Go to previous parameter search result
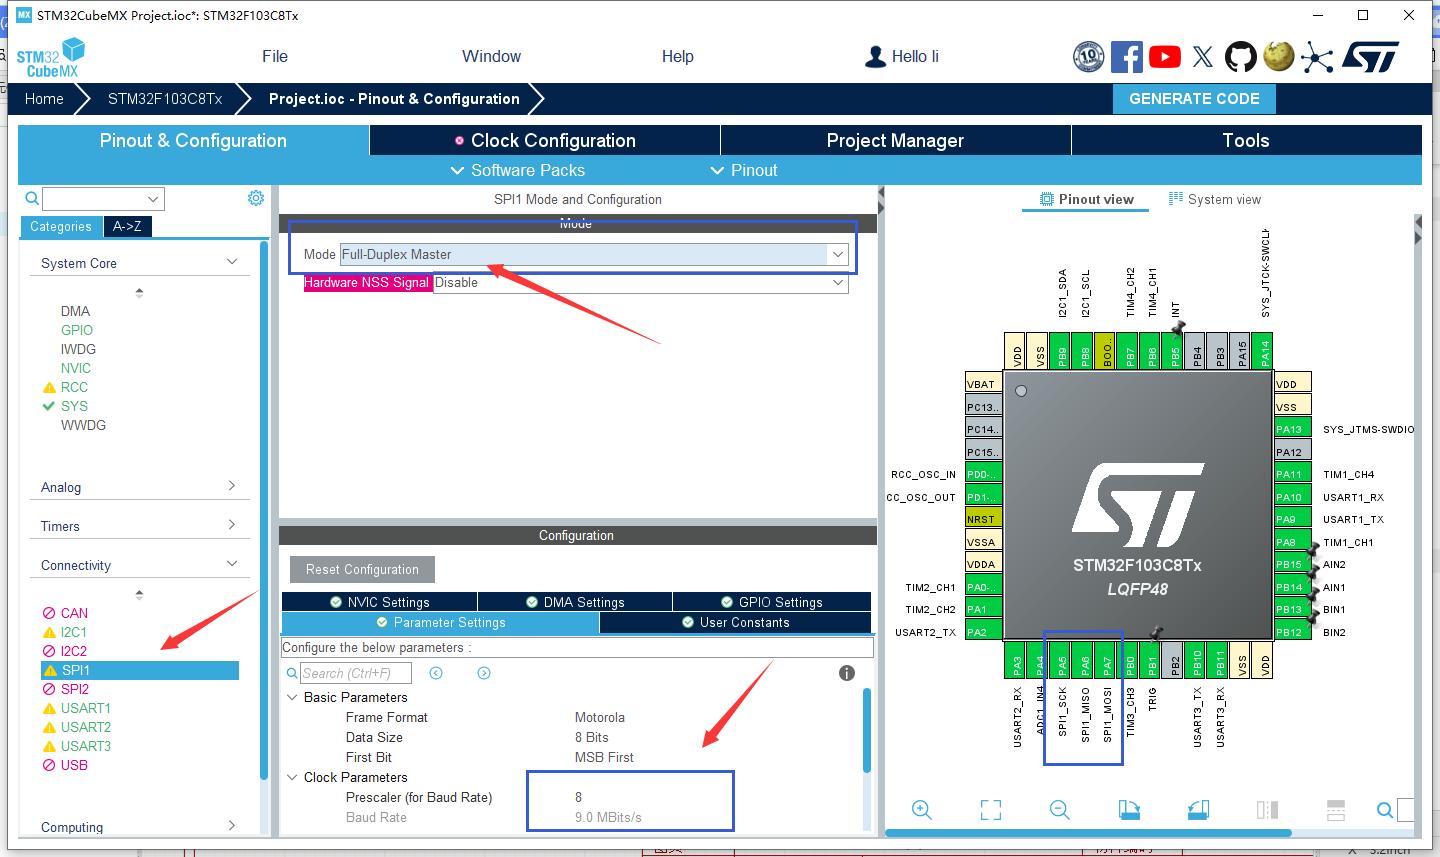Image resolution: width=1440 pixels, height=857 pixels. point(436,673)
